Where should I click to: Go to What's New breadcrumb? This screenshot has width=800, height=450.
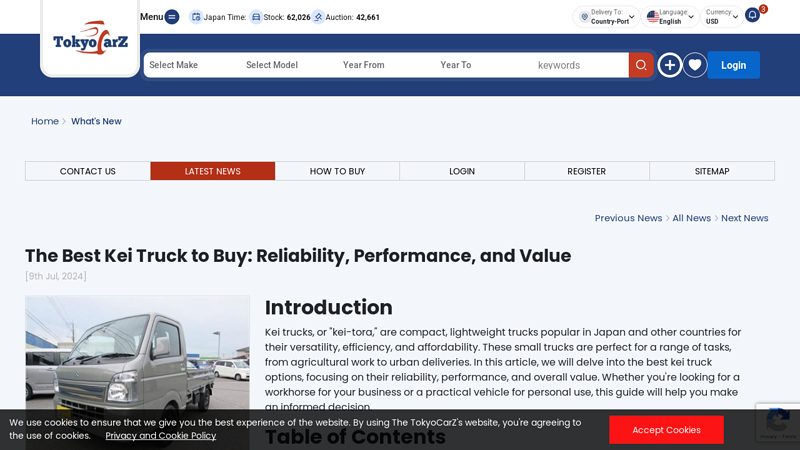(x=96, y=121)
